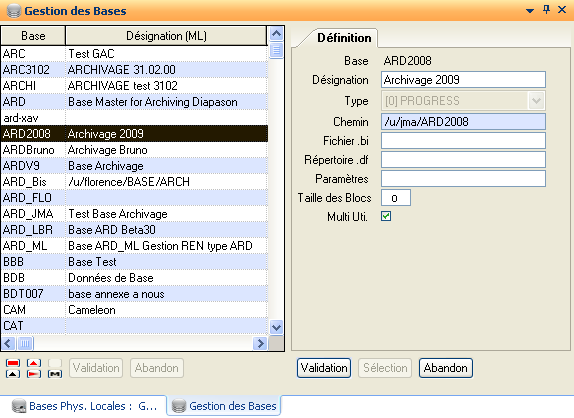The image size is (574, 418).
Task: Click the list's vertical scrollbar down arrow
Action: click(276, 327)
